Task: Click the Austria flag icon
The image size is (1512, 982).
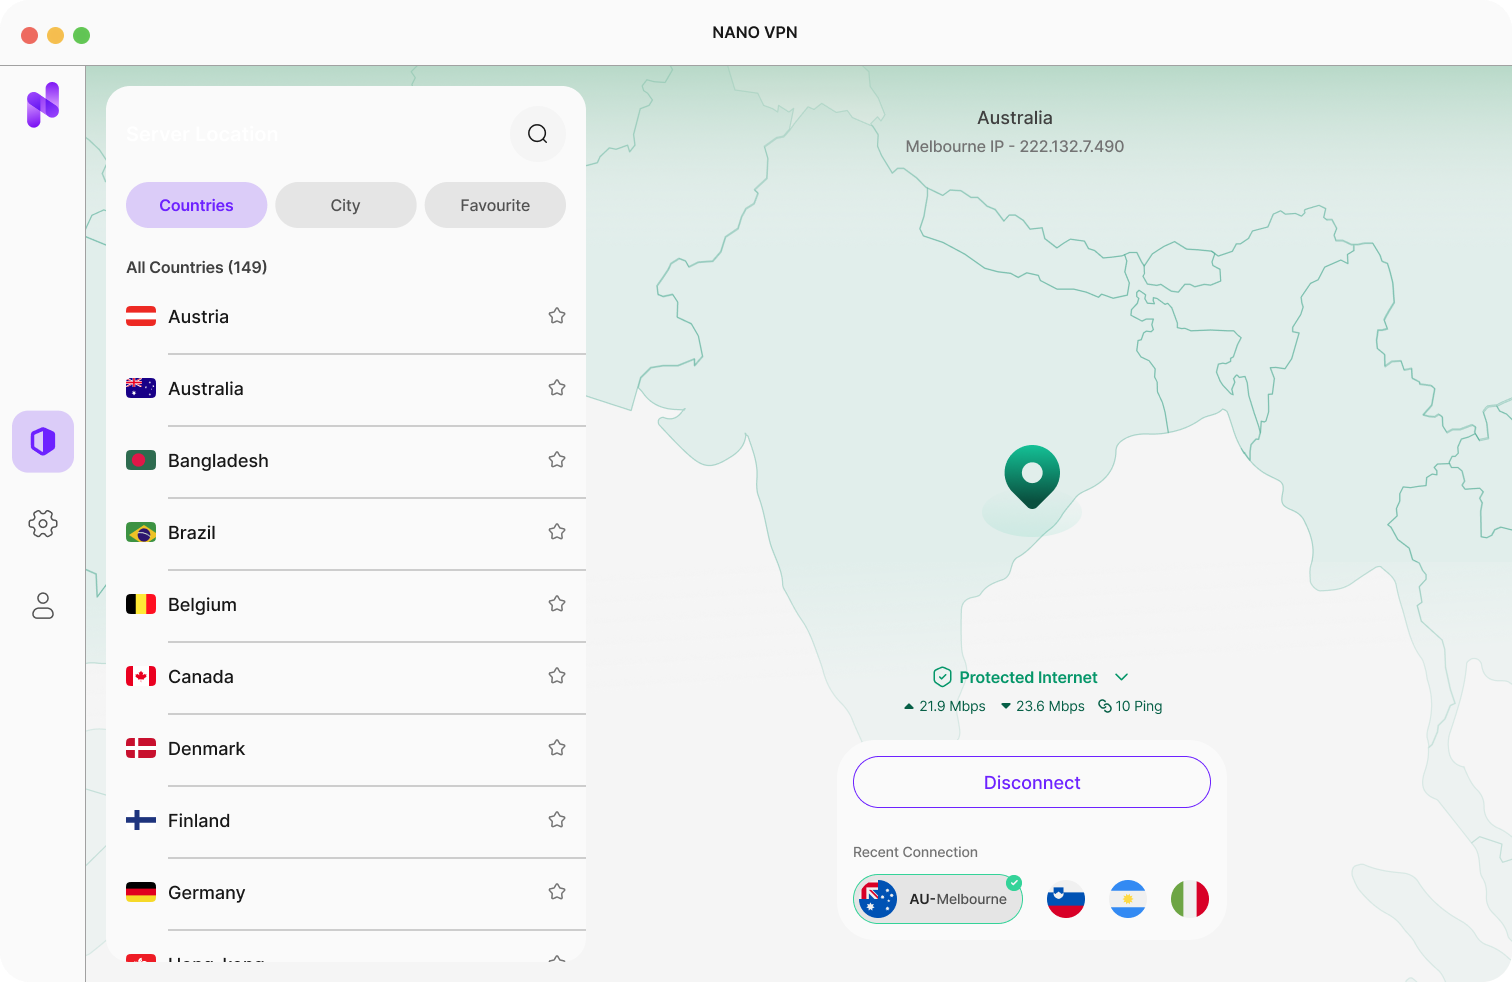Action: [141, 317]
